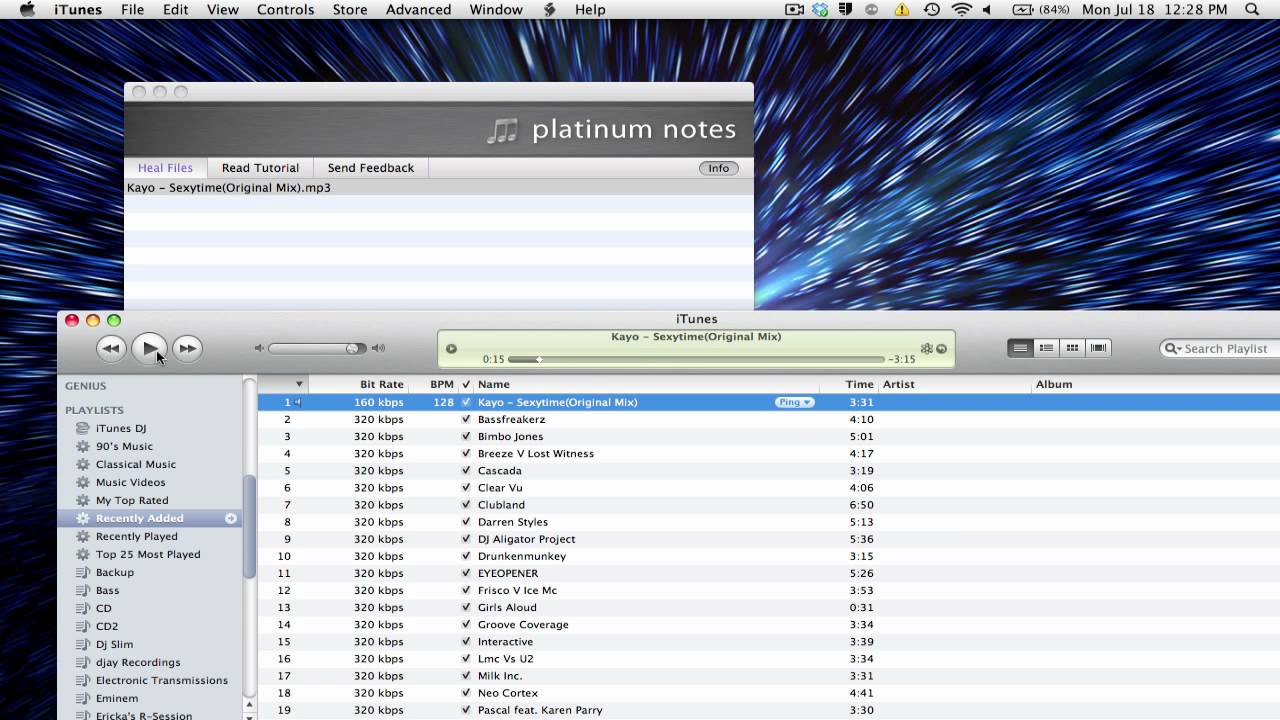Screen dimensions: 1280x720
Task: Skip forward with the next track button
Action: click(x=187, y=348)
